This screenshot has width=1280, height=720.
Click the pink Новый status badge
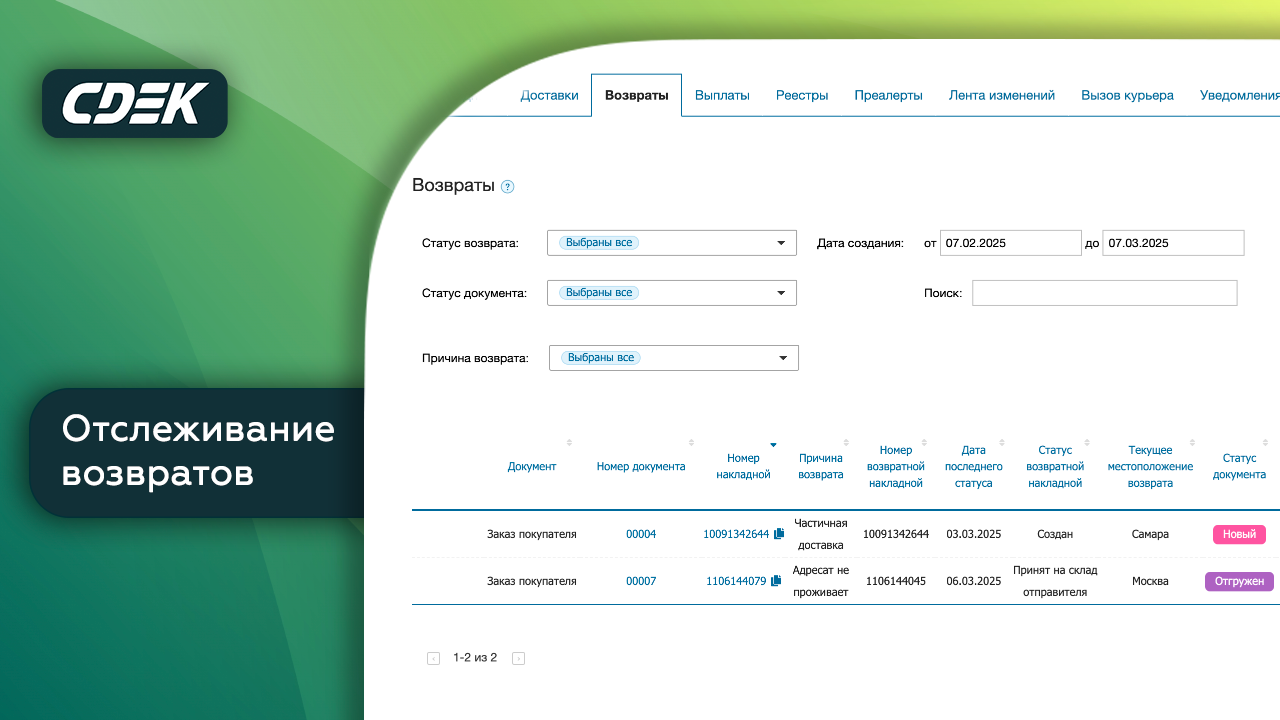[1239, 534]
